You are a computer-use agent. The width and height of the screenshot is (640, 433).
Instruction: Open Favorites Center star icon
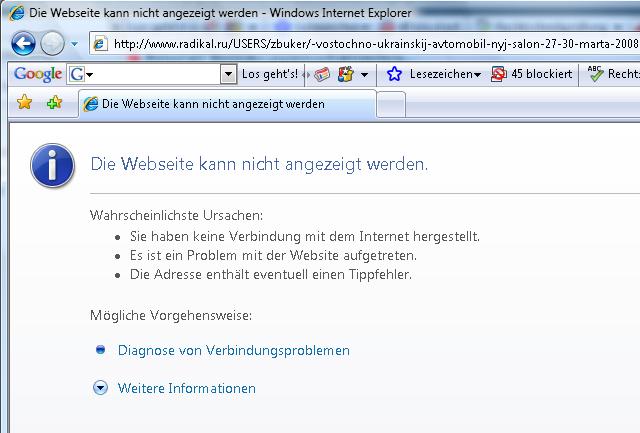(24, 104)
